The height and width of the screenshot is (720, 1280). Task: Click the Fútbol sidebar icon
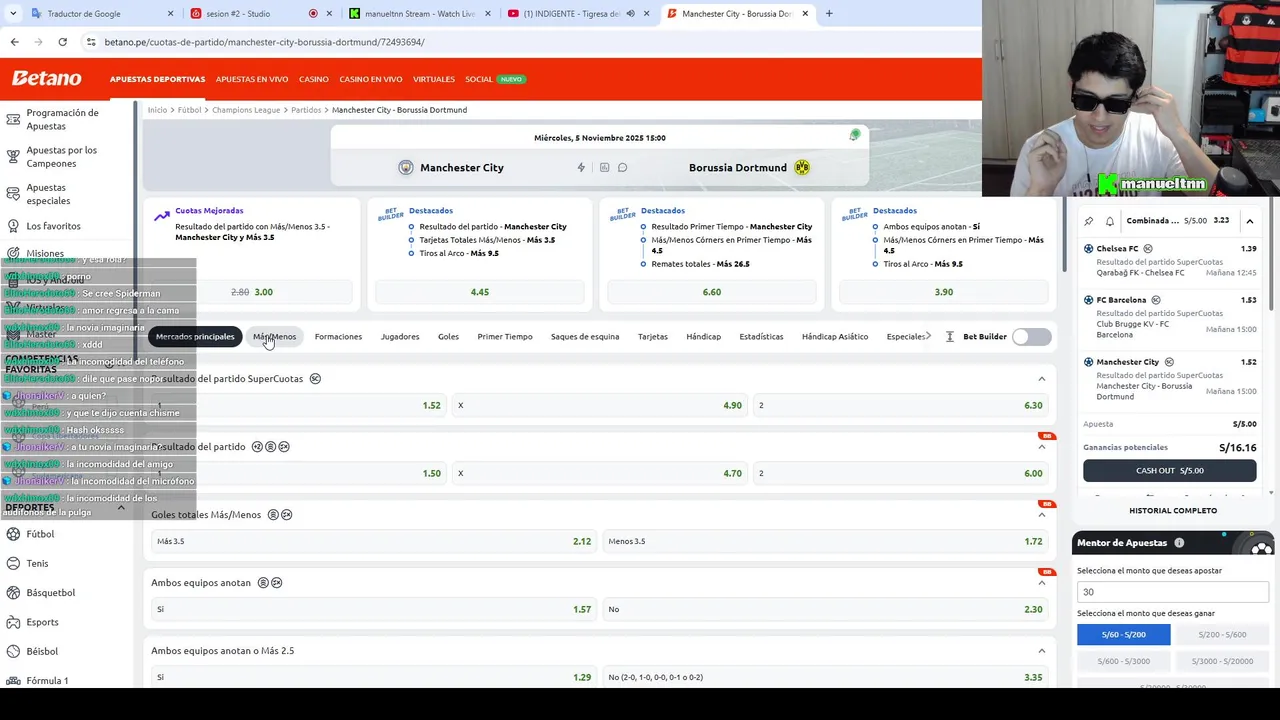point(13,534)
